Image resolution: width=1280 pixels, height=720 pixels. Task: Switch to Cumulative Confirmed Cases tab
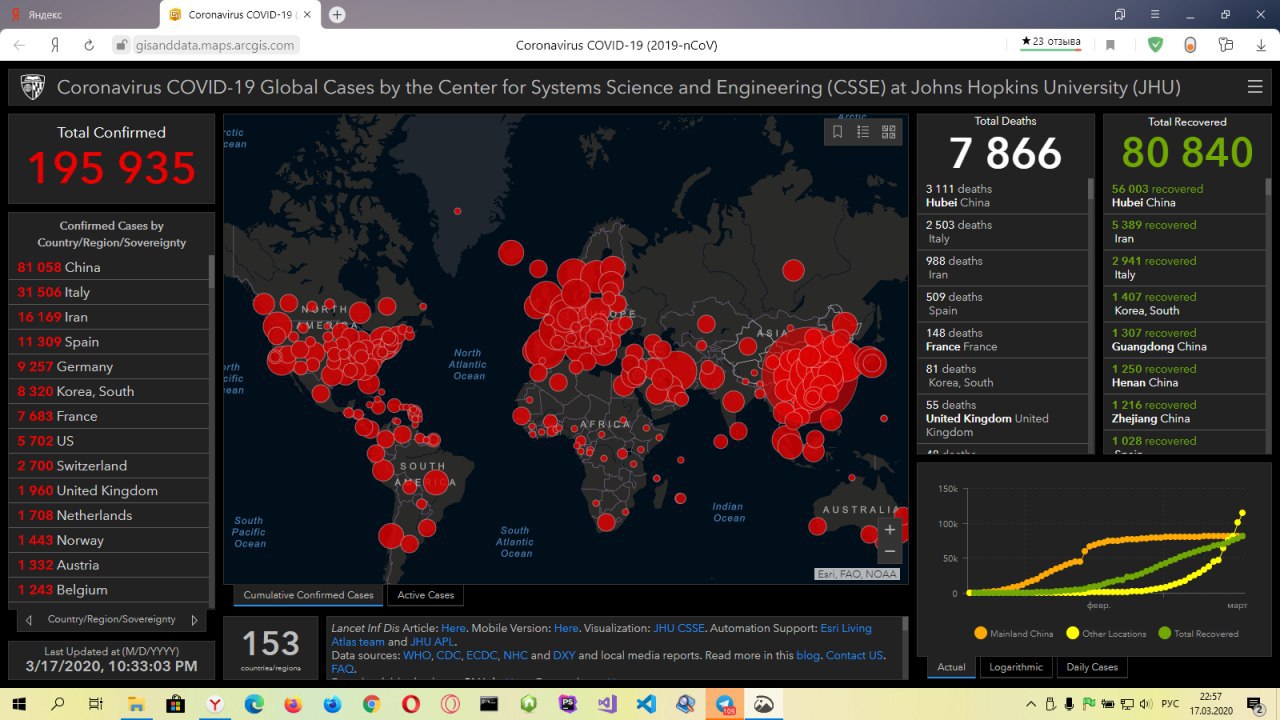[308, 595]
